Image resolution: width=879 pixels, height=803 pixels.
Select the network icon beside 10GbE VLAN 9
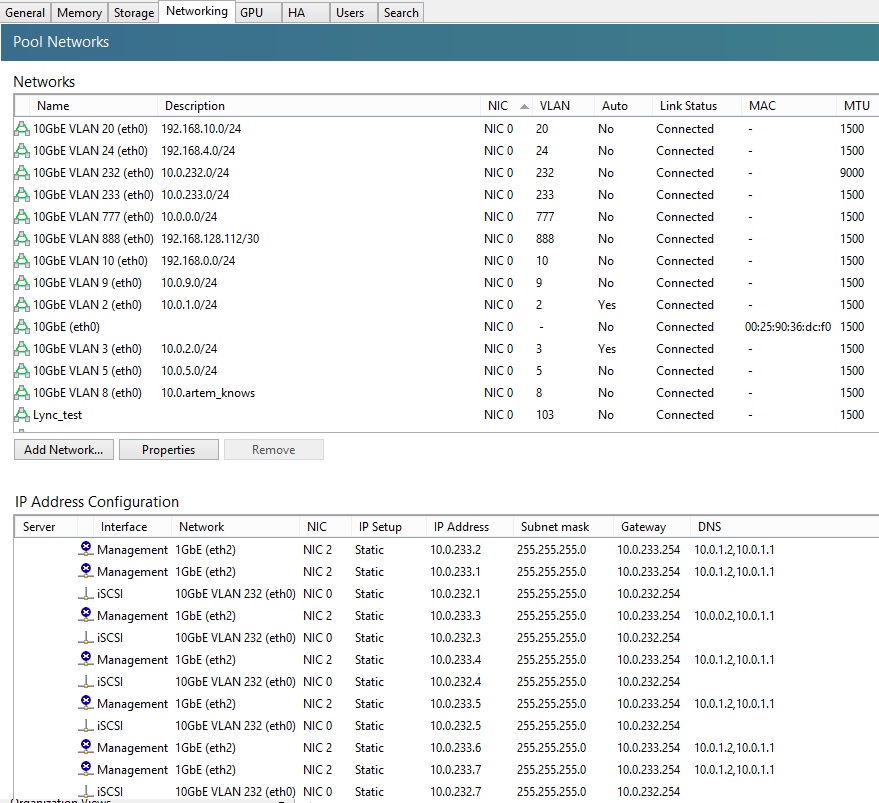[21, 282]
